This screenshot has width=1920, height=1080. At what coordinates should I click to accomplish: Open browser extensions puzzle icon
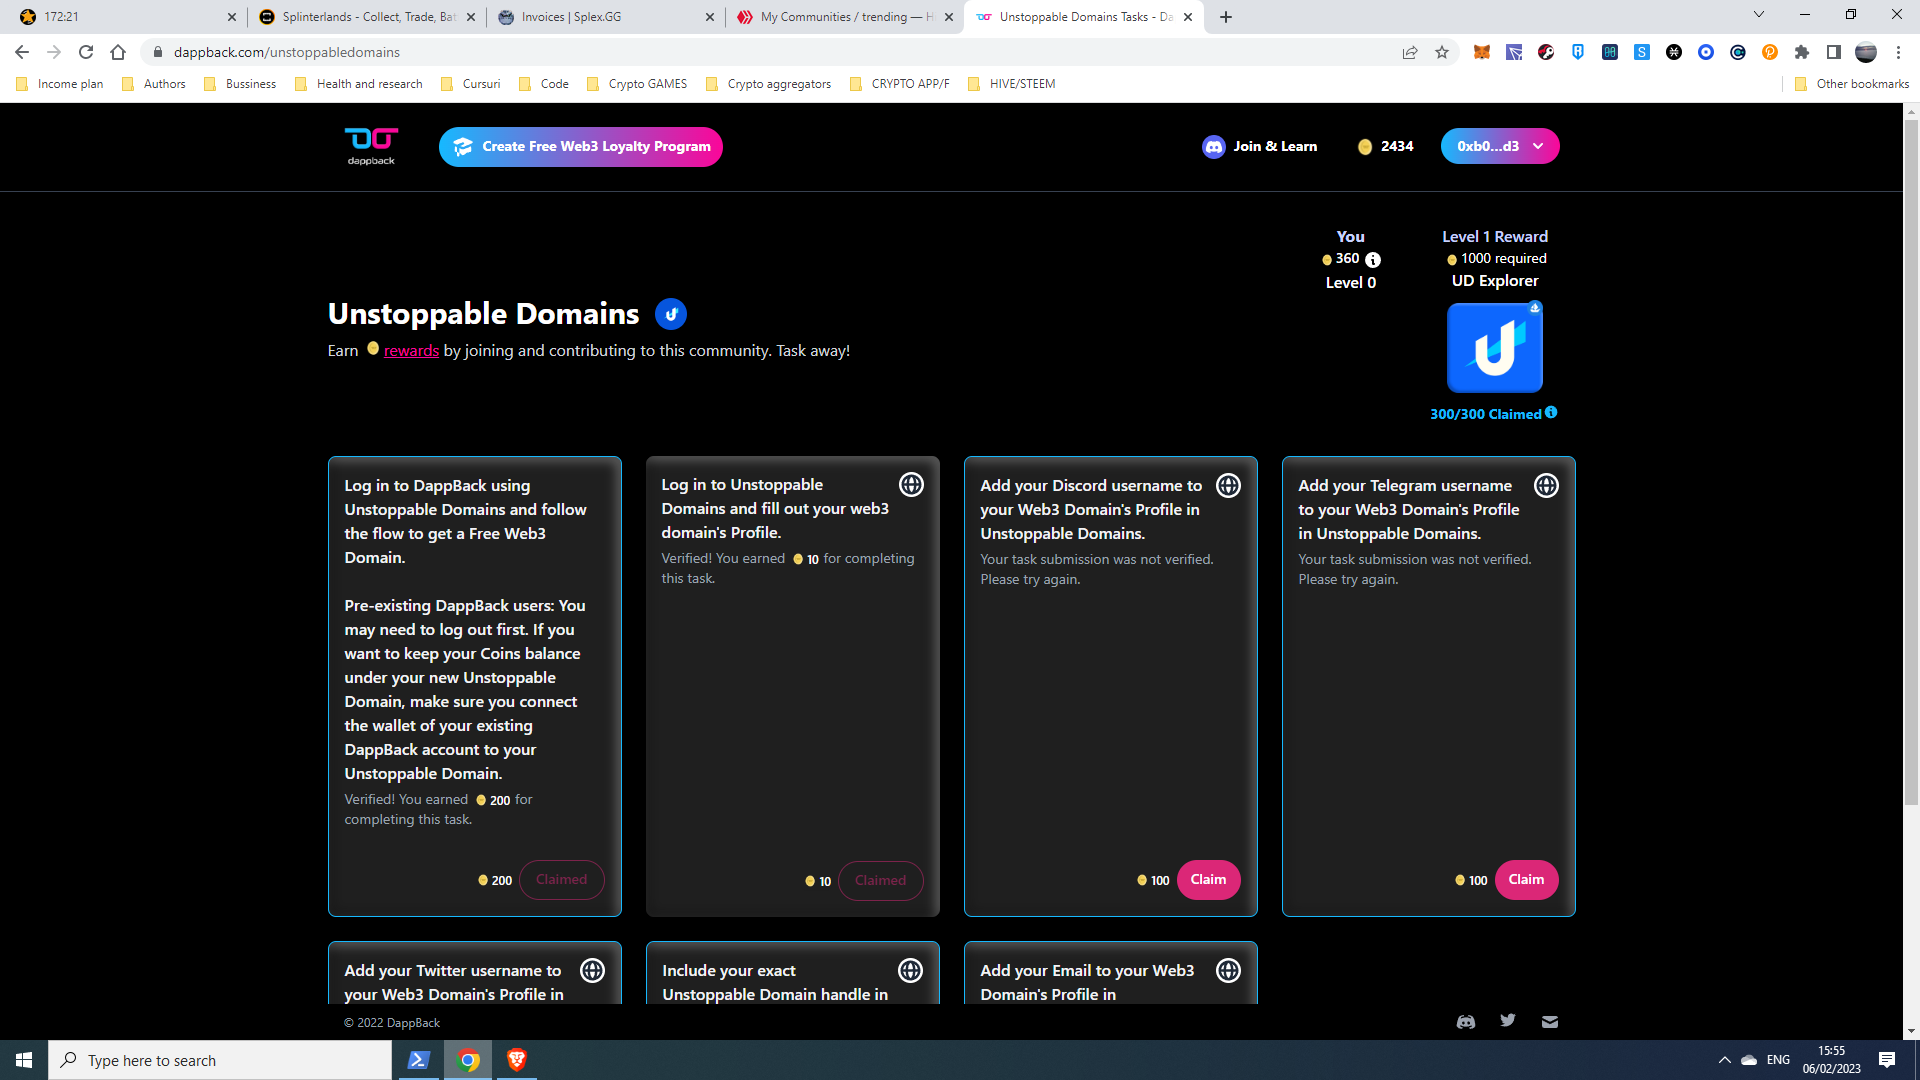(1802, 52)
